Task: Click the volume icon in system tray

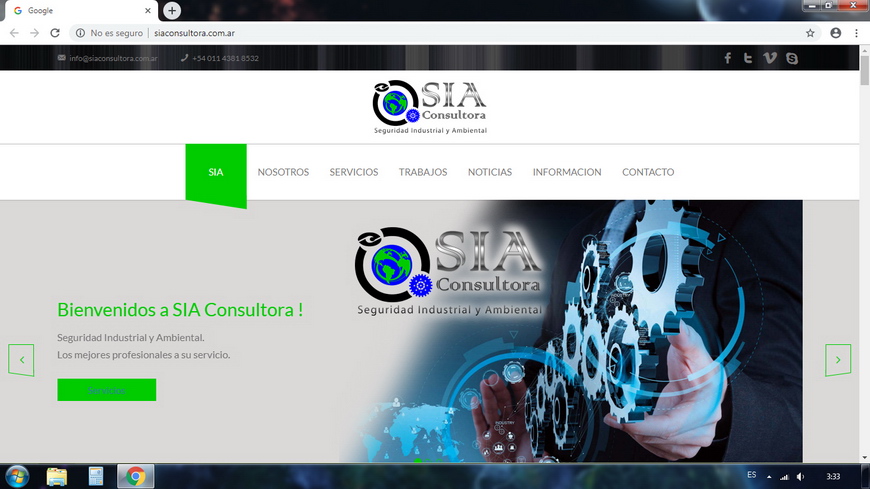Action: coord(800,477)
